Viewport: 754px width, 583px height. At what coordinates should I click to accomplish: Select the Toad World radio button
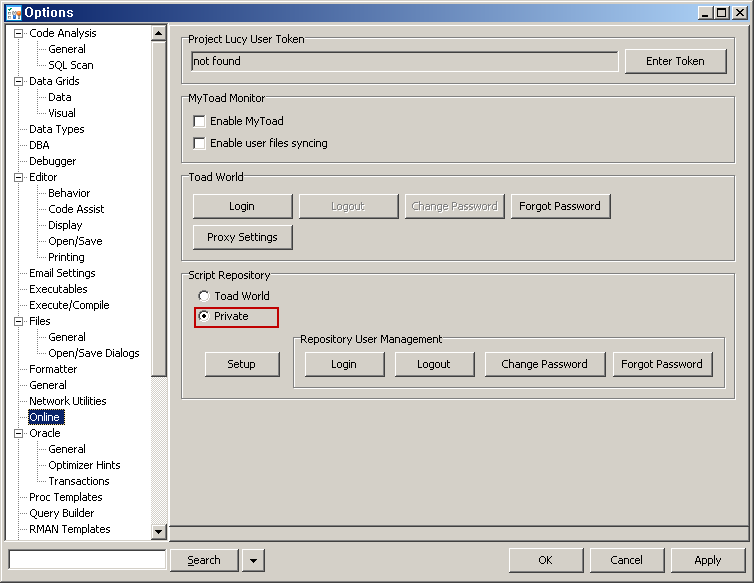[204, 296]
